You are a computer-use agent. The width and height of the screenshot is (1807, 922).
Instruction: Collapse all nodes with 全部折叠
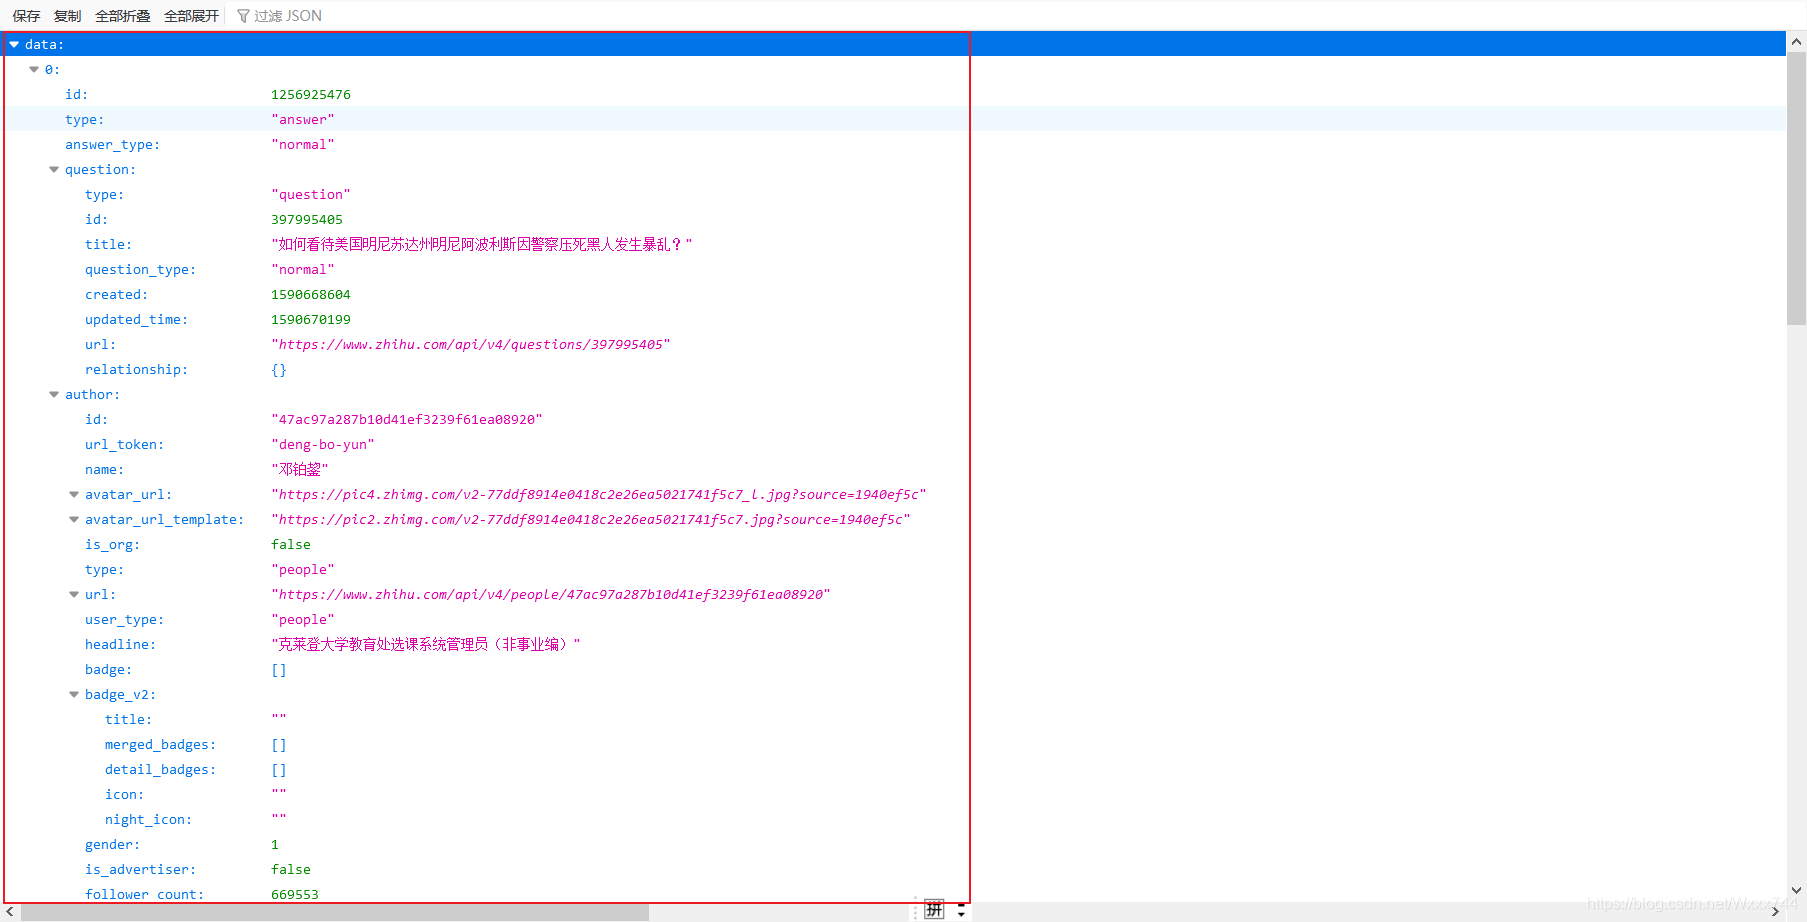click(122, 16)
